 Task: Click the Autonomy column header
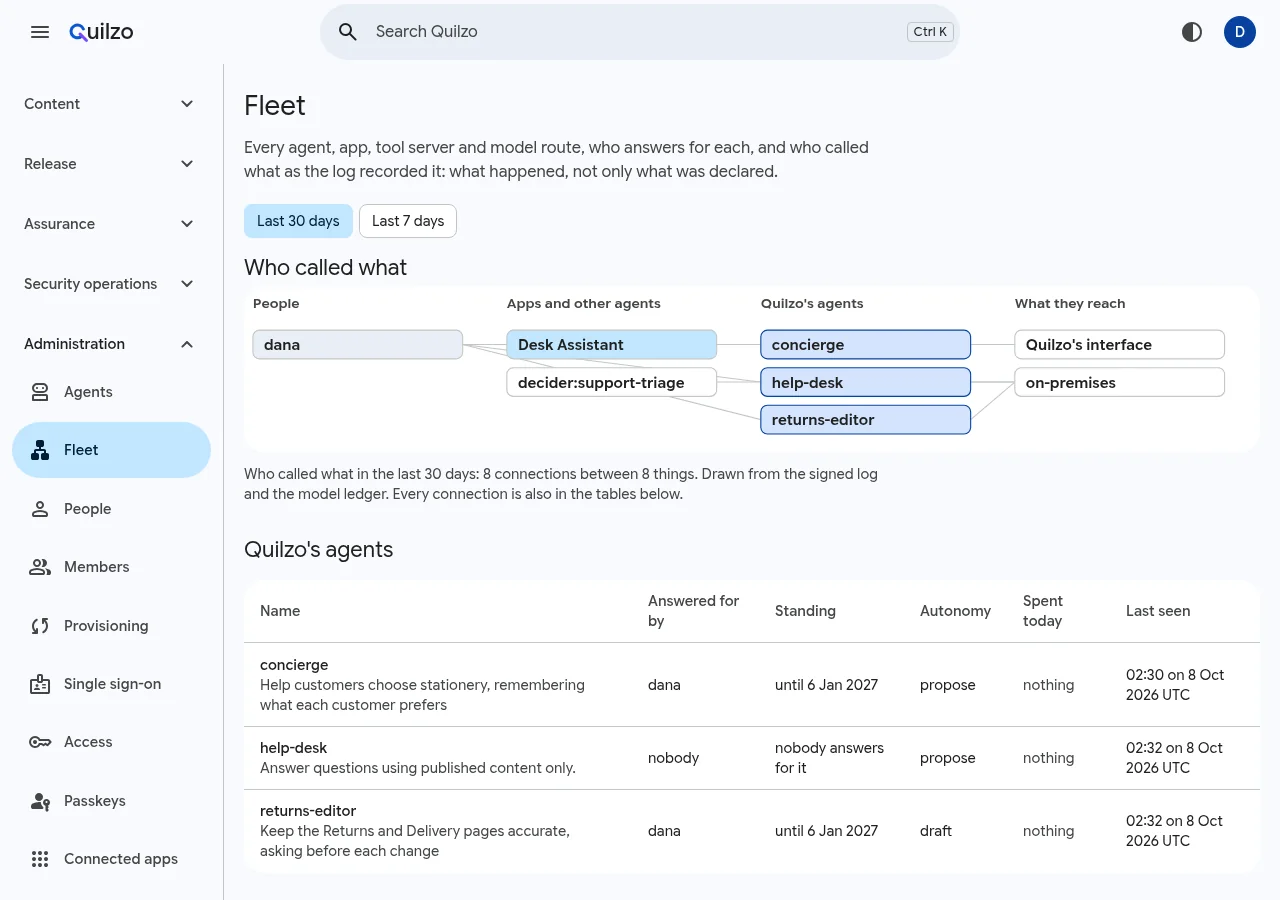pyautogui.click(x=955, y=611)
